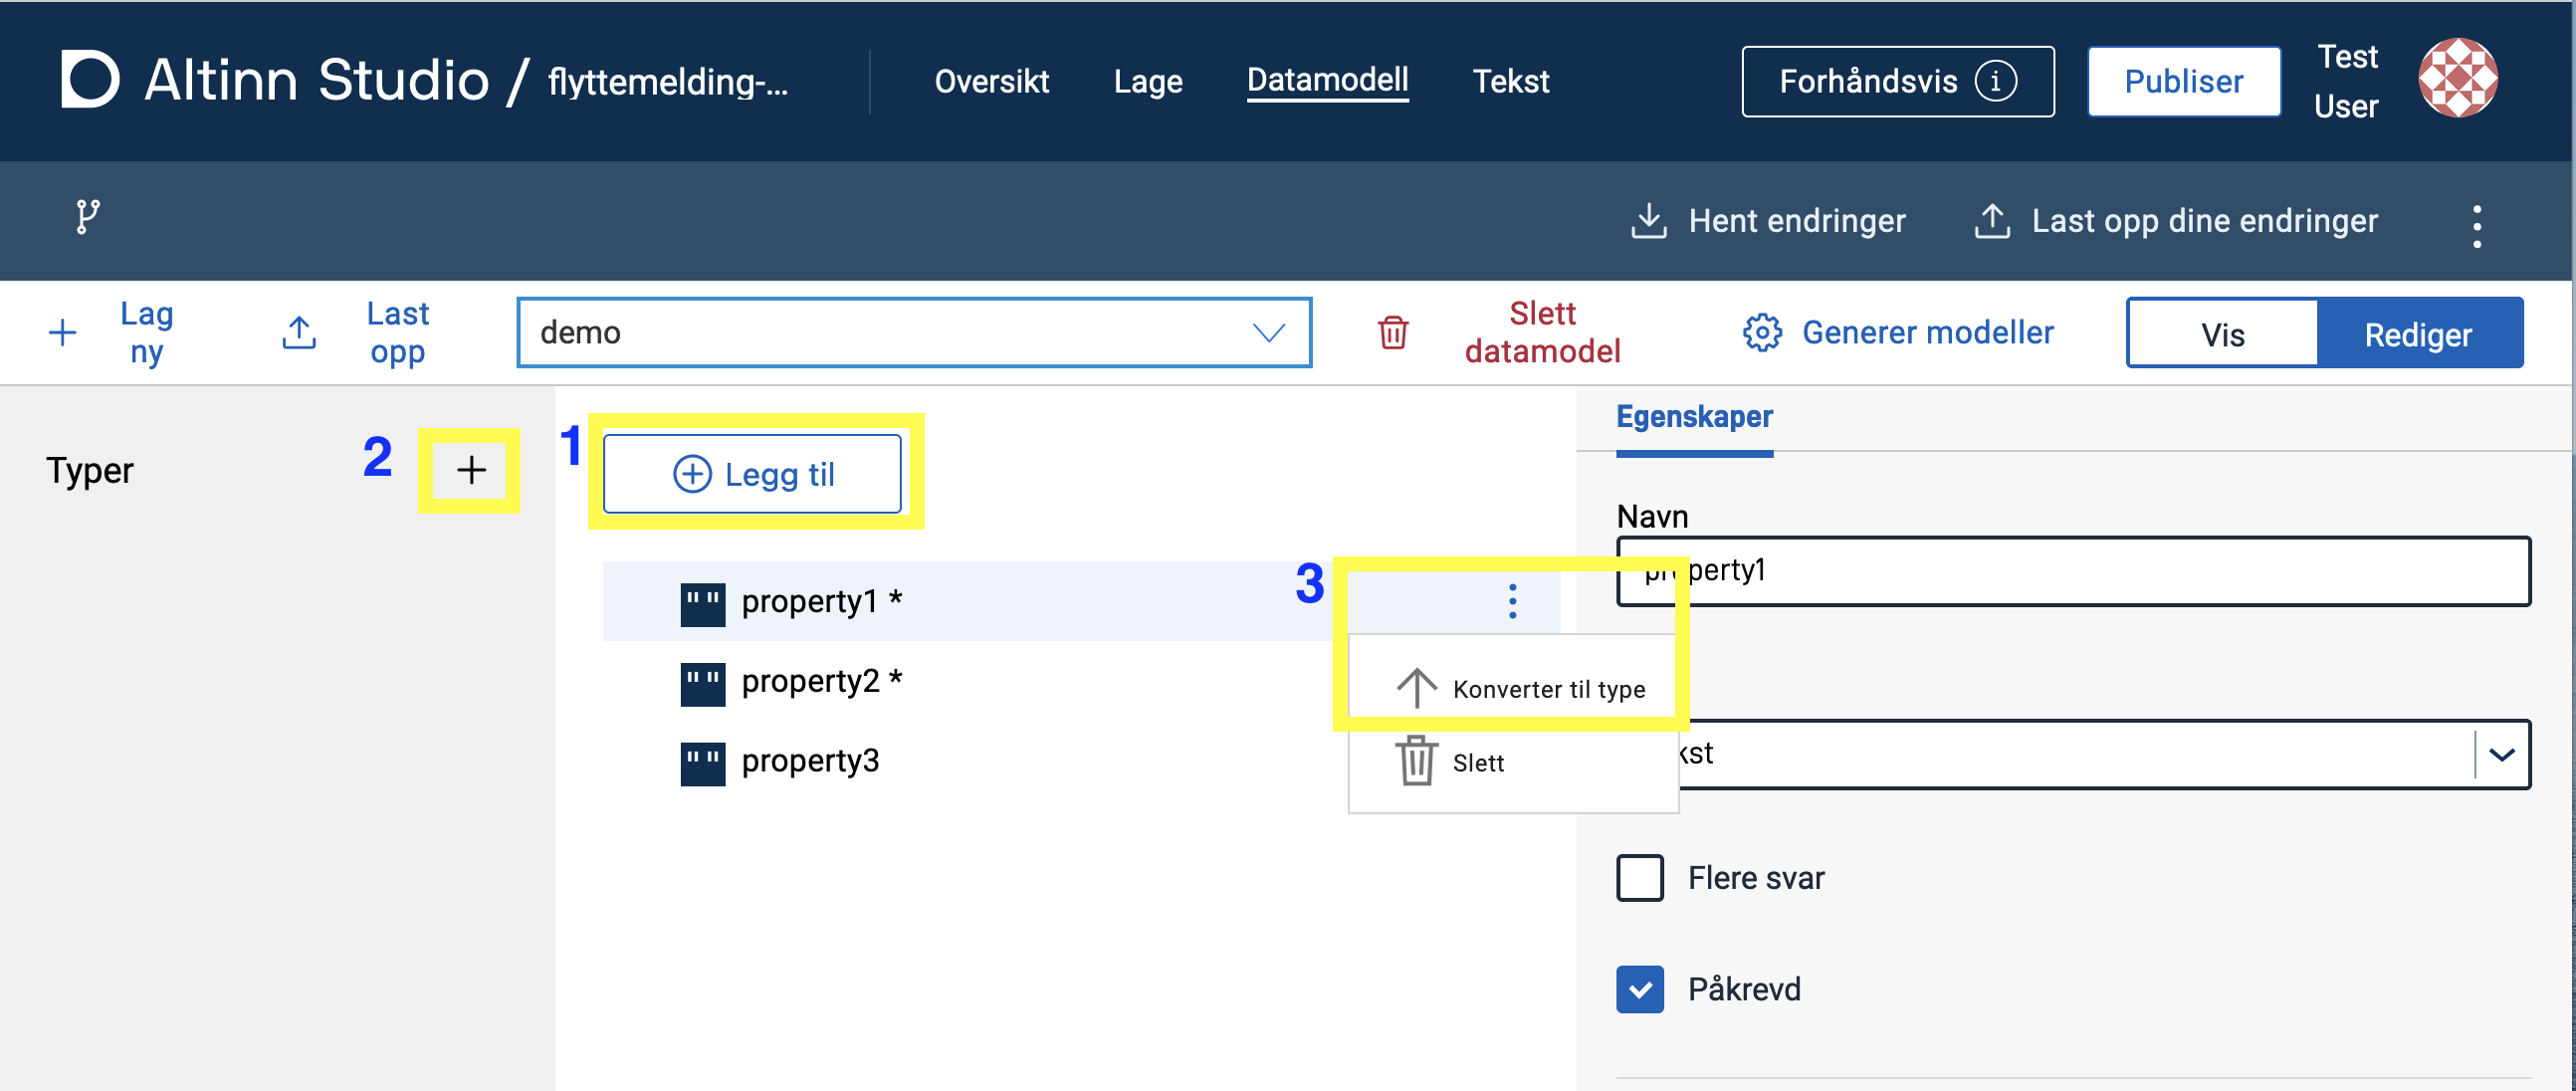
Task: Click the Navn input field
Action: coord(2100,571)
